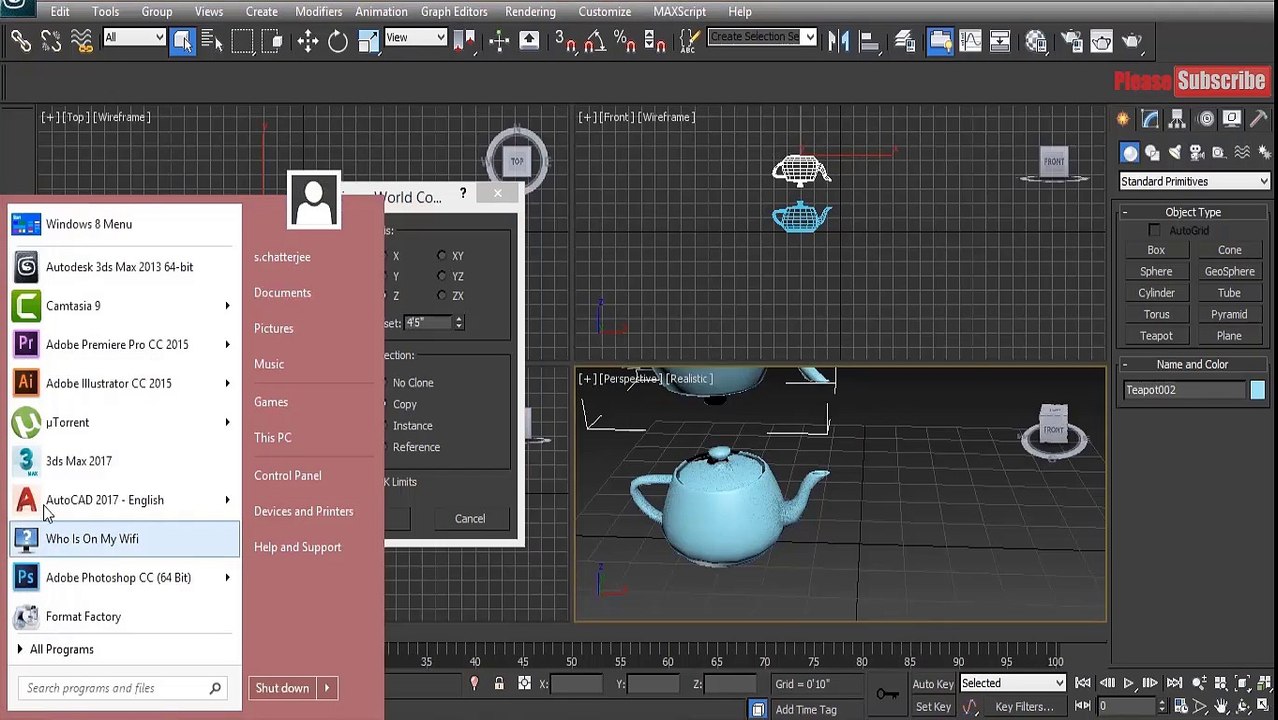The image size is (1278, 720).
Task: Toggle Angle Snap in toolbar
Action: [595, 41]
